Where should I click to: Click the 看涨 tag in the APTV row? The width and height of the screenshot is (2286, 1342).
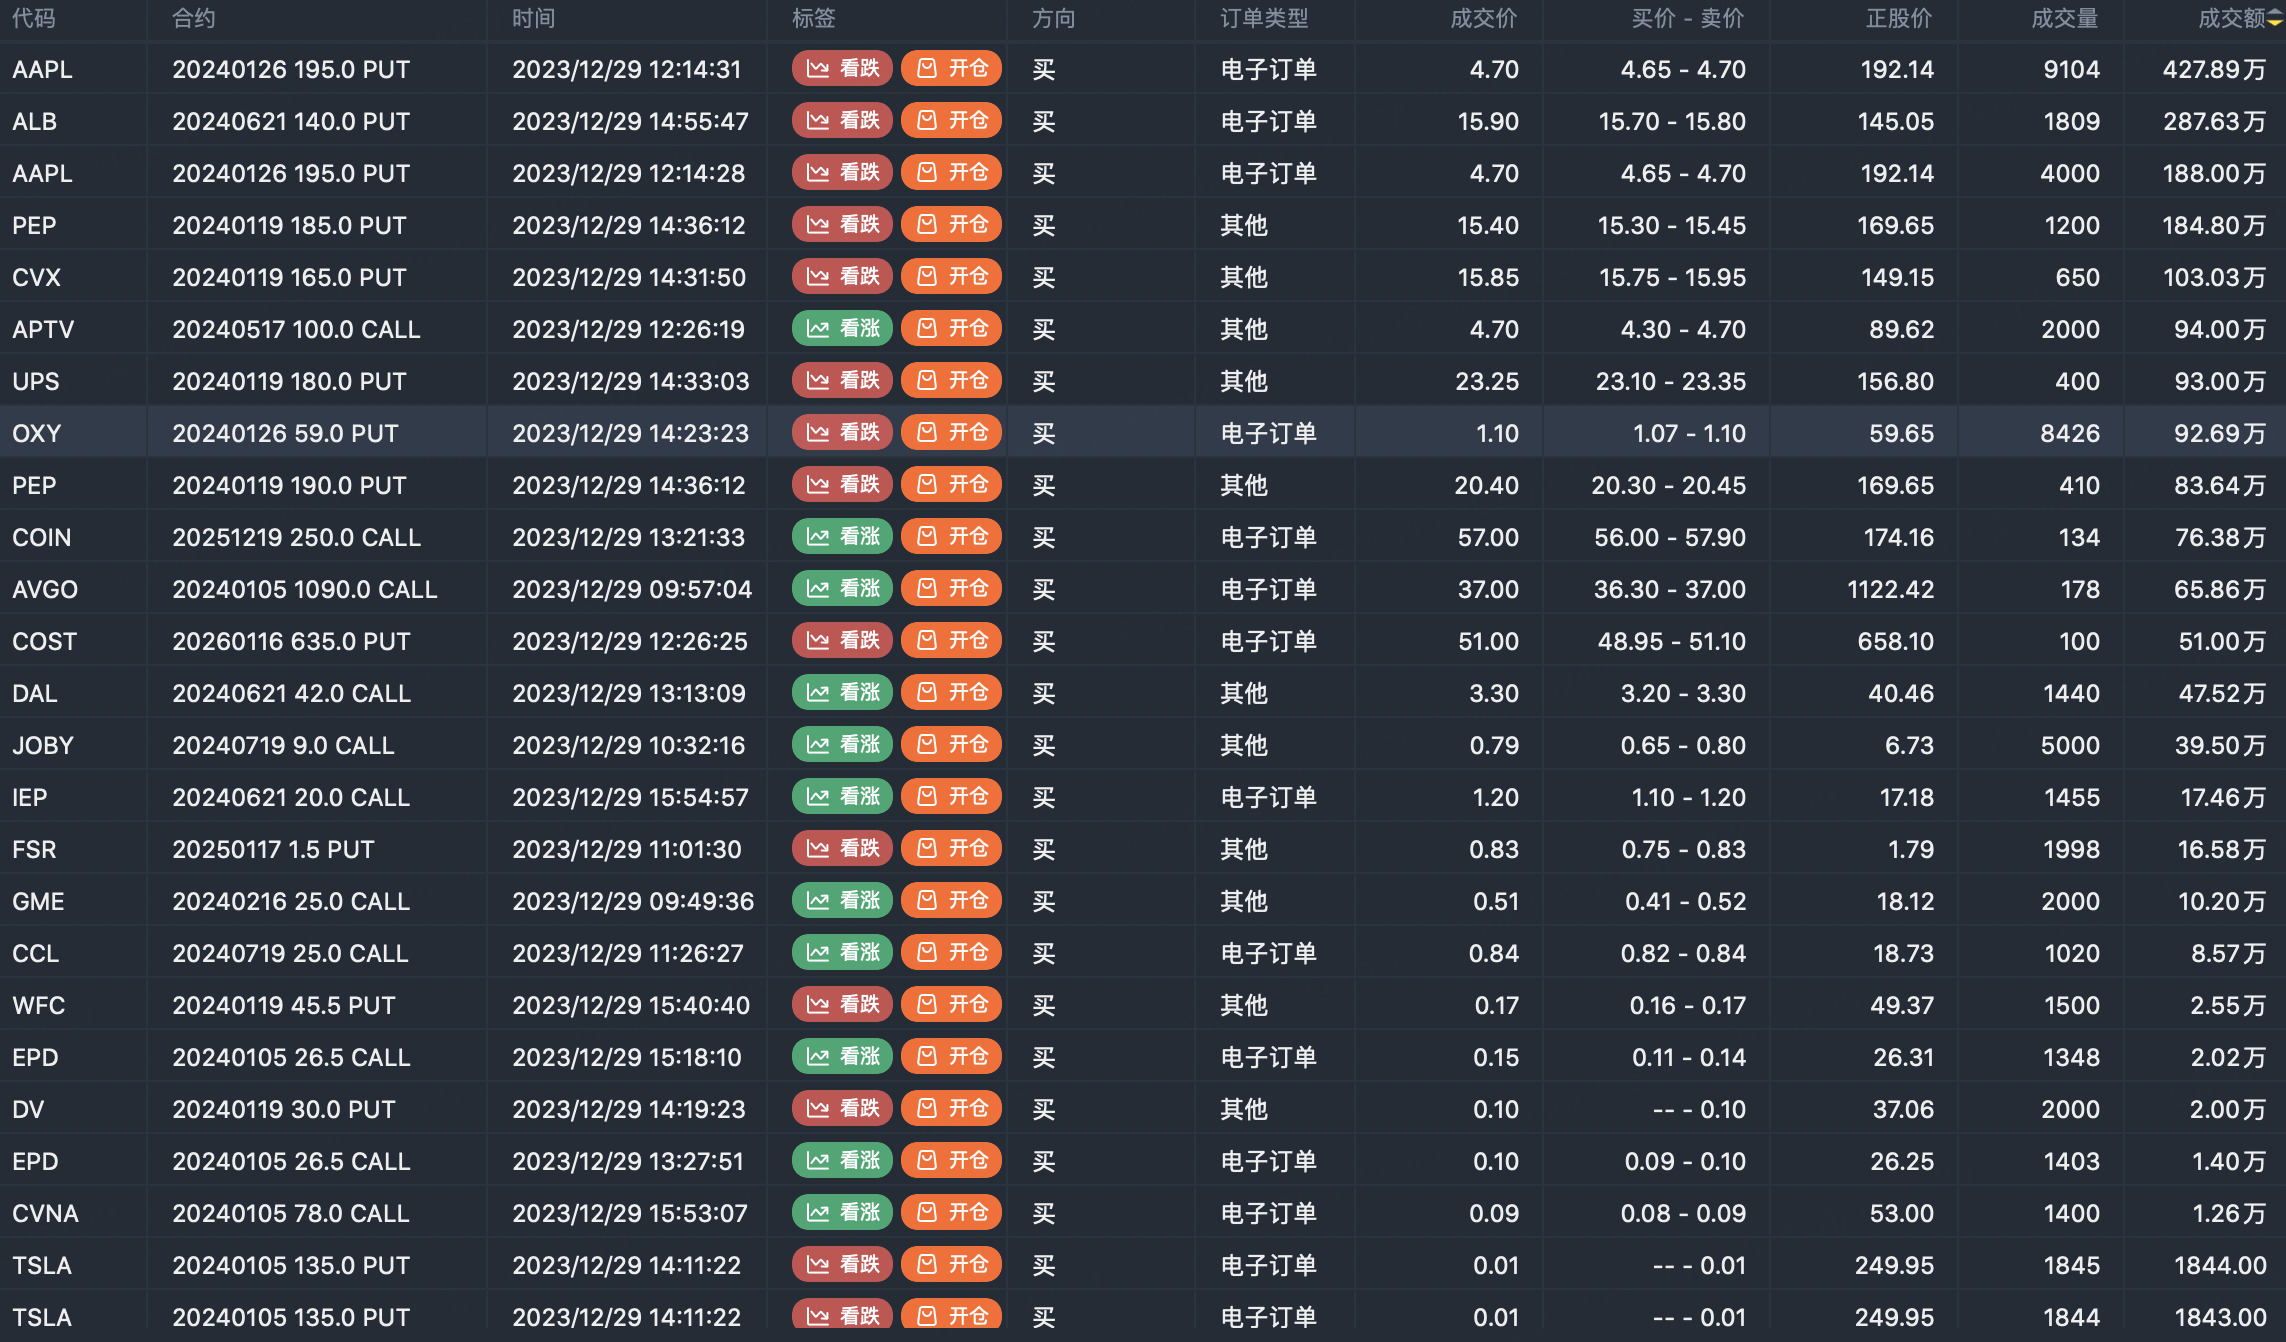tap(842, 329)
